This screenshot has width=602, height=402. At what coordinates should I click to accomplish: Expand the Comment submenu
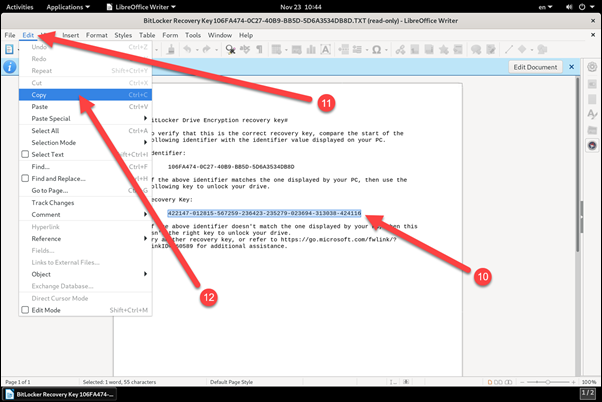pos(85,215)
